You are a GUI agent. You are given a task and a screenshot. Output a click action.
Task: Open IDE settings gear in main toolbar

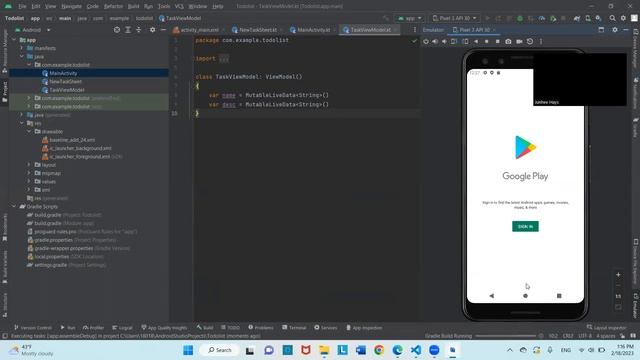tap(623, 18)
